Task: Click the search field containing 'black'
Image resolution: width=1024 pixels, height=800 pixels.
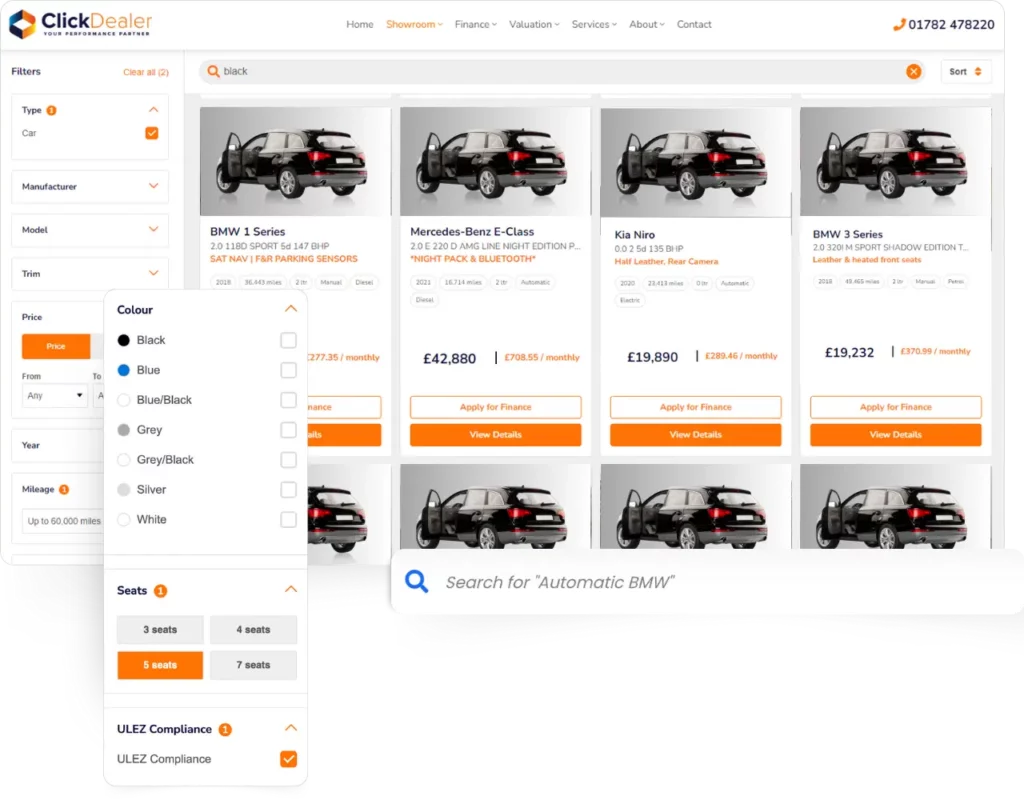Action: tap(563, 71)
